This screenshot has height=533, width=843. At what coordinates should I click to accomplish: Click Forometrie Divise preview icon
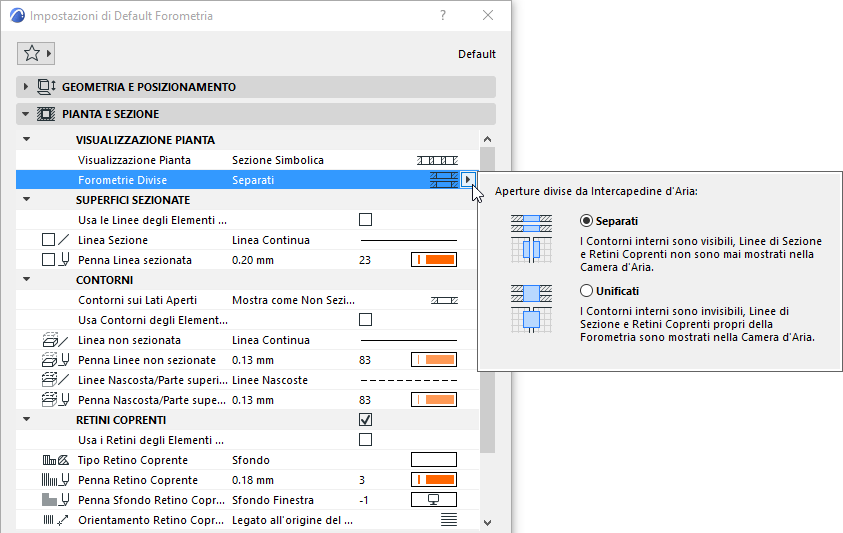pyautogui.click(x=444, y=180)
